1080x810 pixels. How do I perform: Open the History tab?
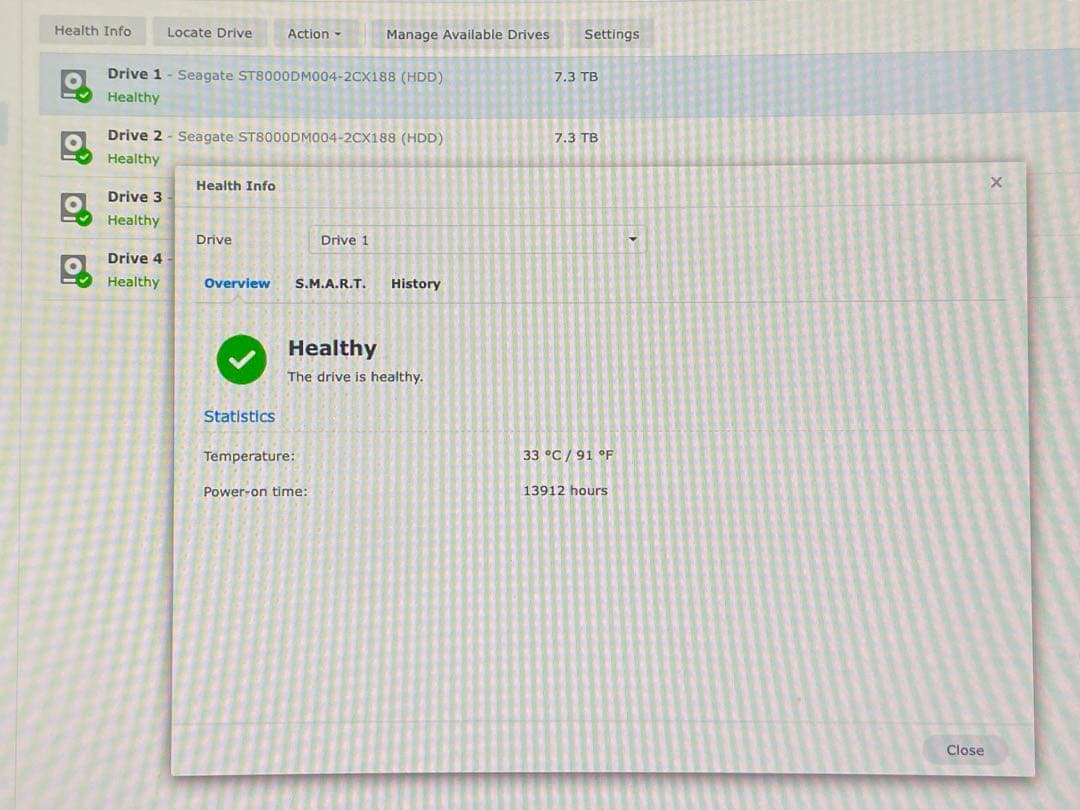click(415, 284)
